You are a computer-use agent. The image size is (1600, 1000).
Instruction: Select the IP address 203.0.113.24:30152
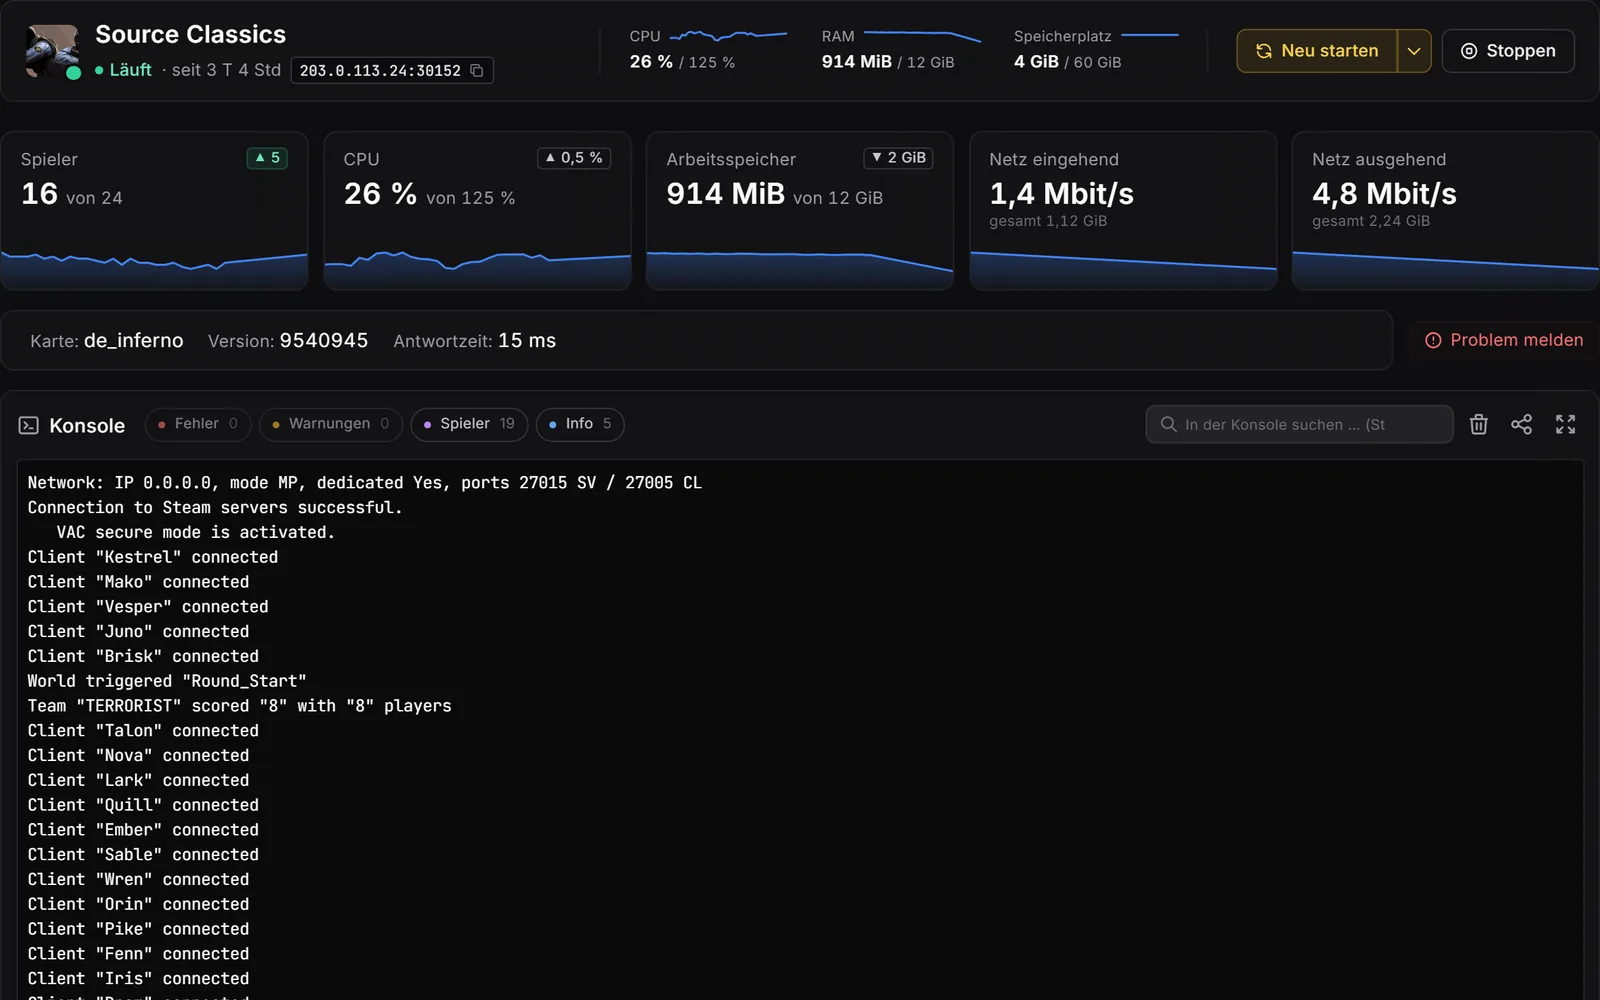[x=380, y=71]
